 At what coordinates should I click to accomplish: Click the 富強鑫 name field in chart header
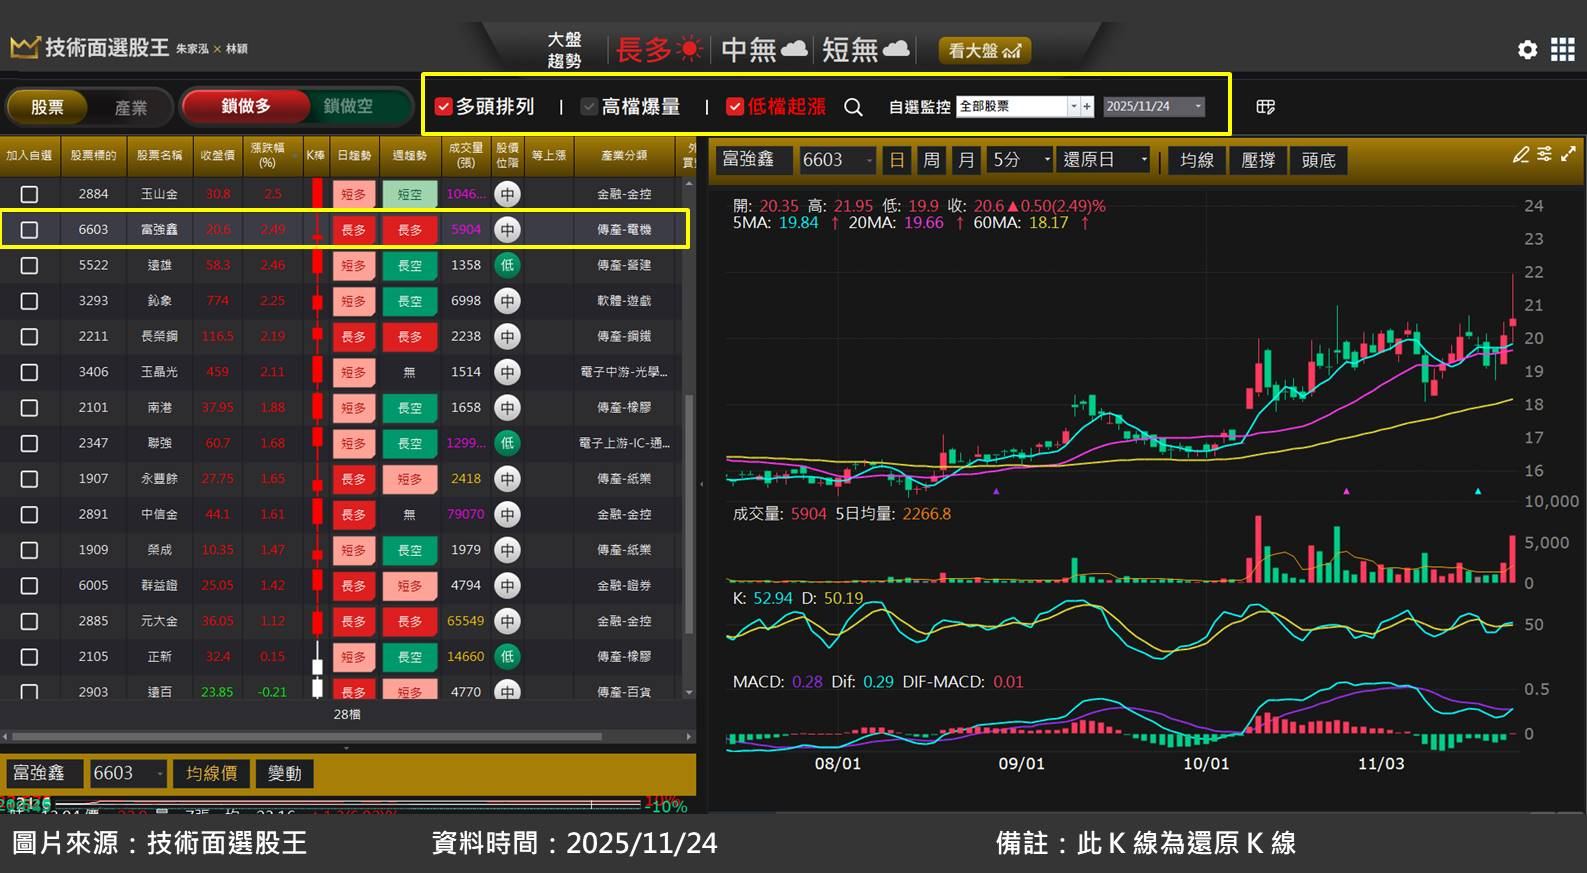click(x=755, y=160)
